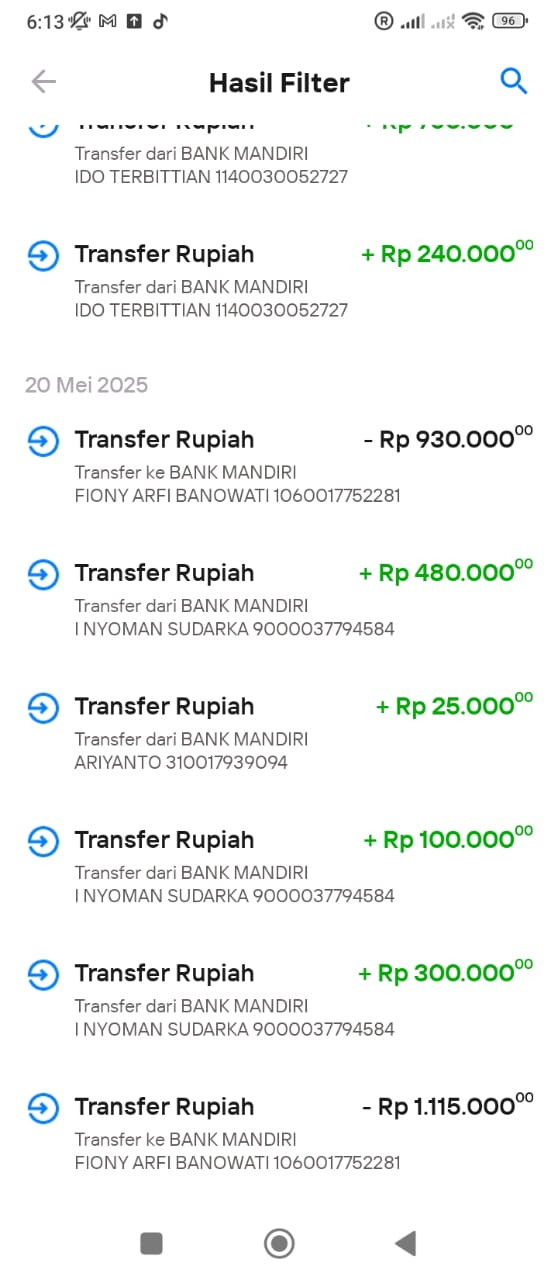Select the - Rp 1.115.000 amount
558x1280 pixels.
[x=447, y=1106]
